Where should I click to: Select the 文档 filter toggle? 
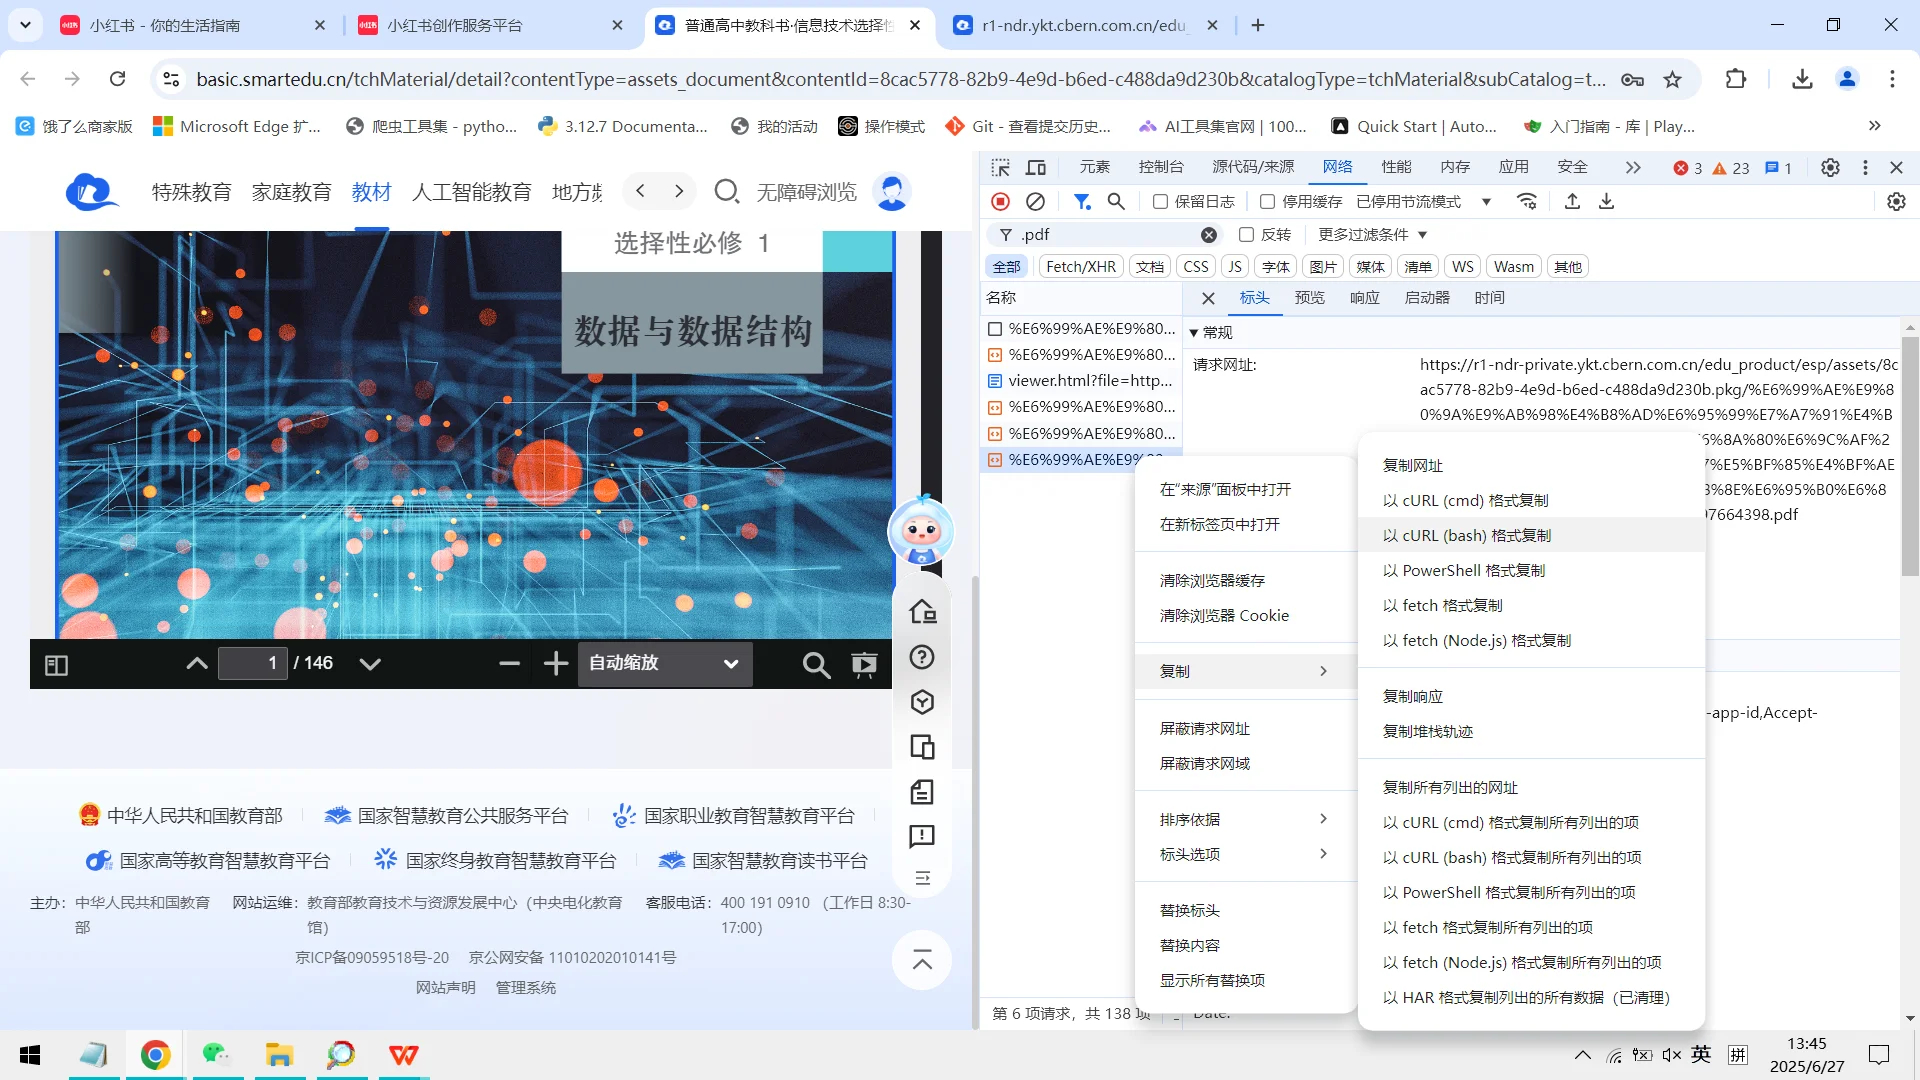(x=1150, y=267)
